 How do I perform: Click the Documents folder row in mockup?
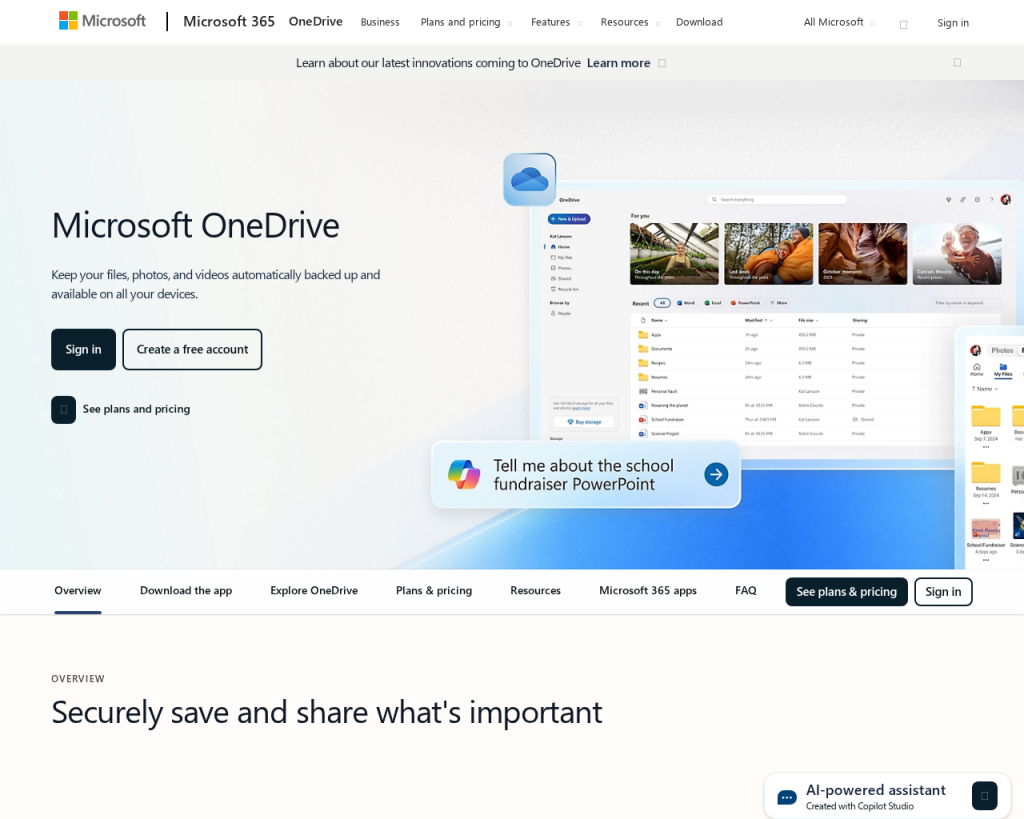pyautogui.click(x=815, y=349)
